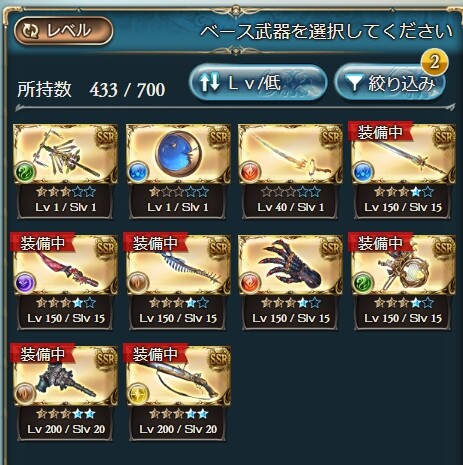This screenshot has width=463, height=465.
Task: Open the Lv/低 sort order dropdown
Action: click(257, 83)
